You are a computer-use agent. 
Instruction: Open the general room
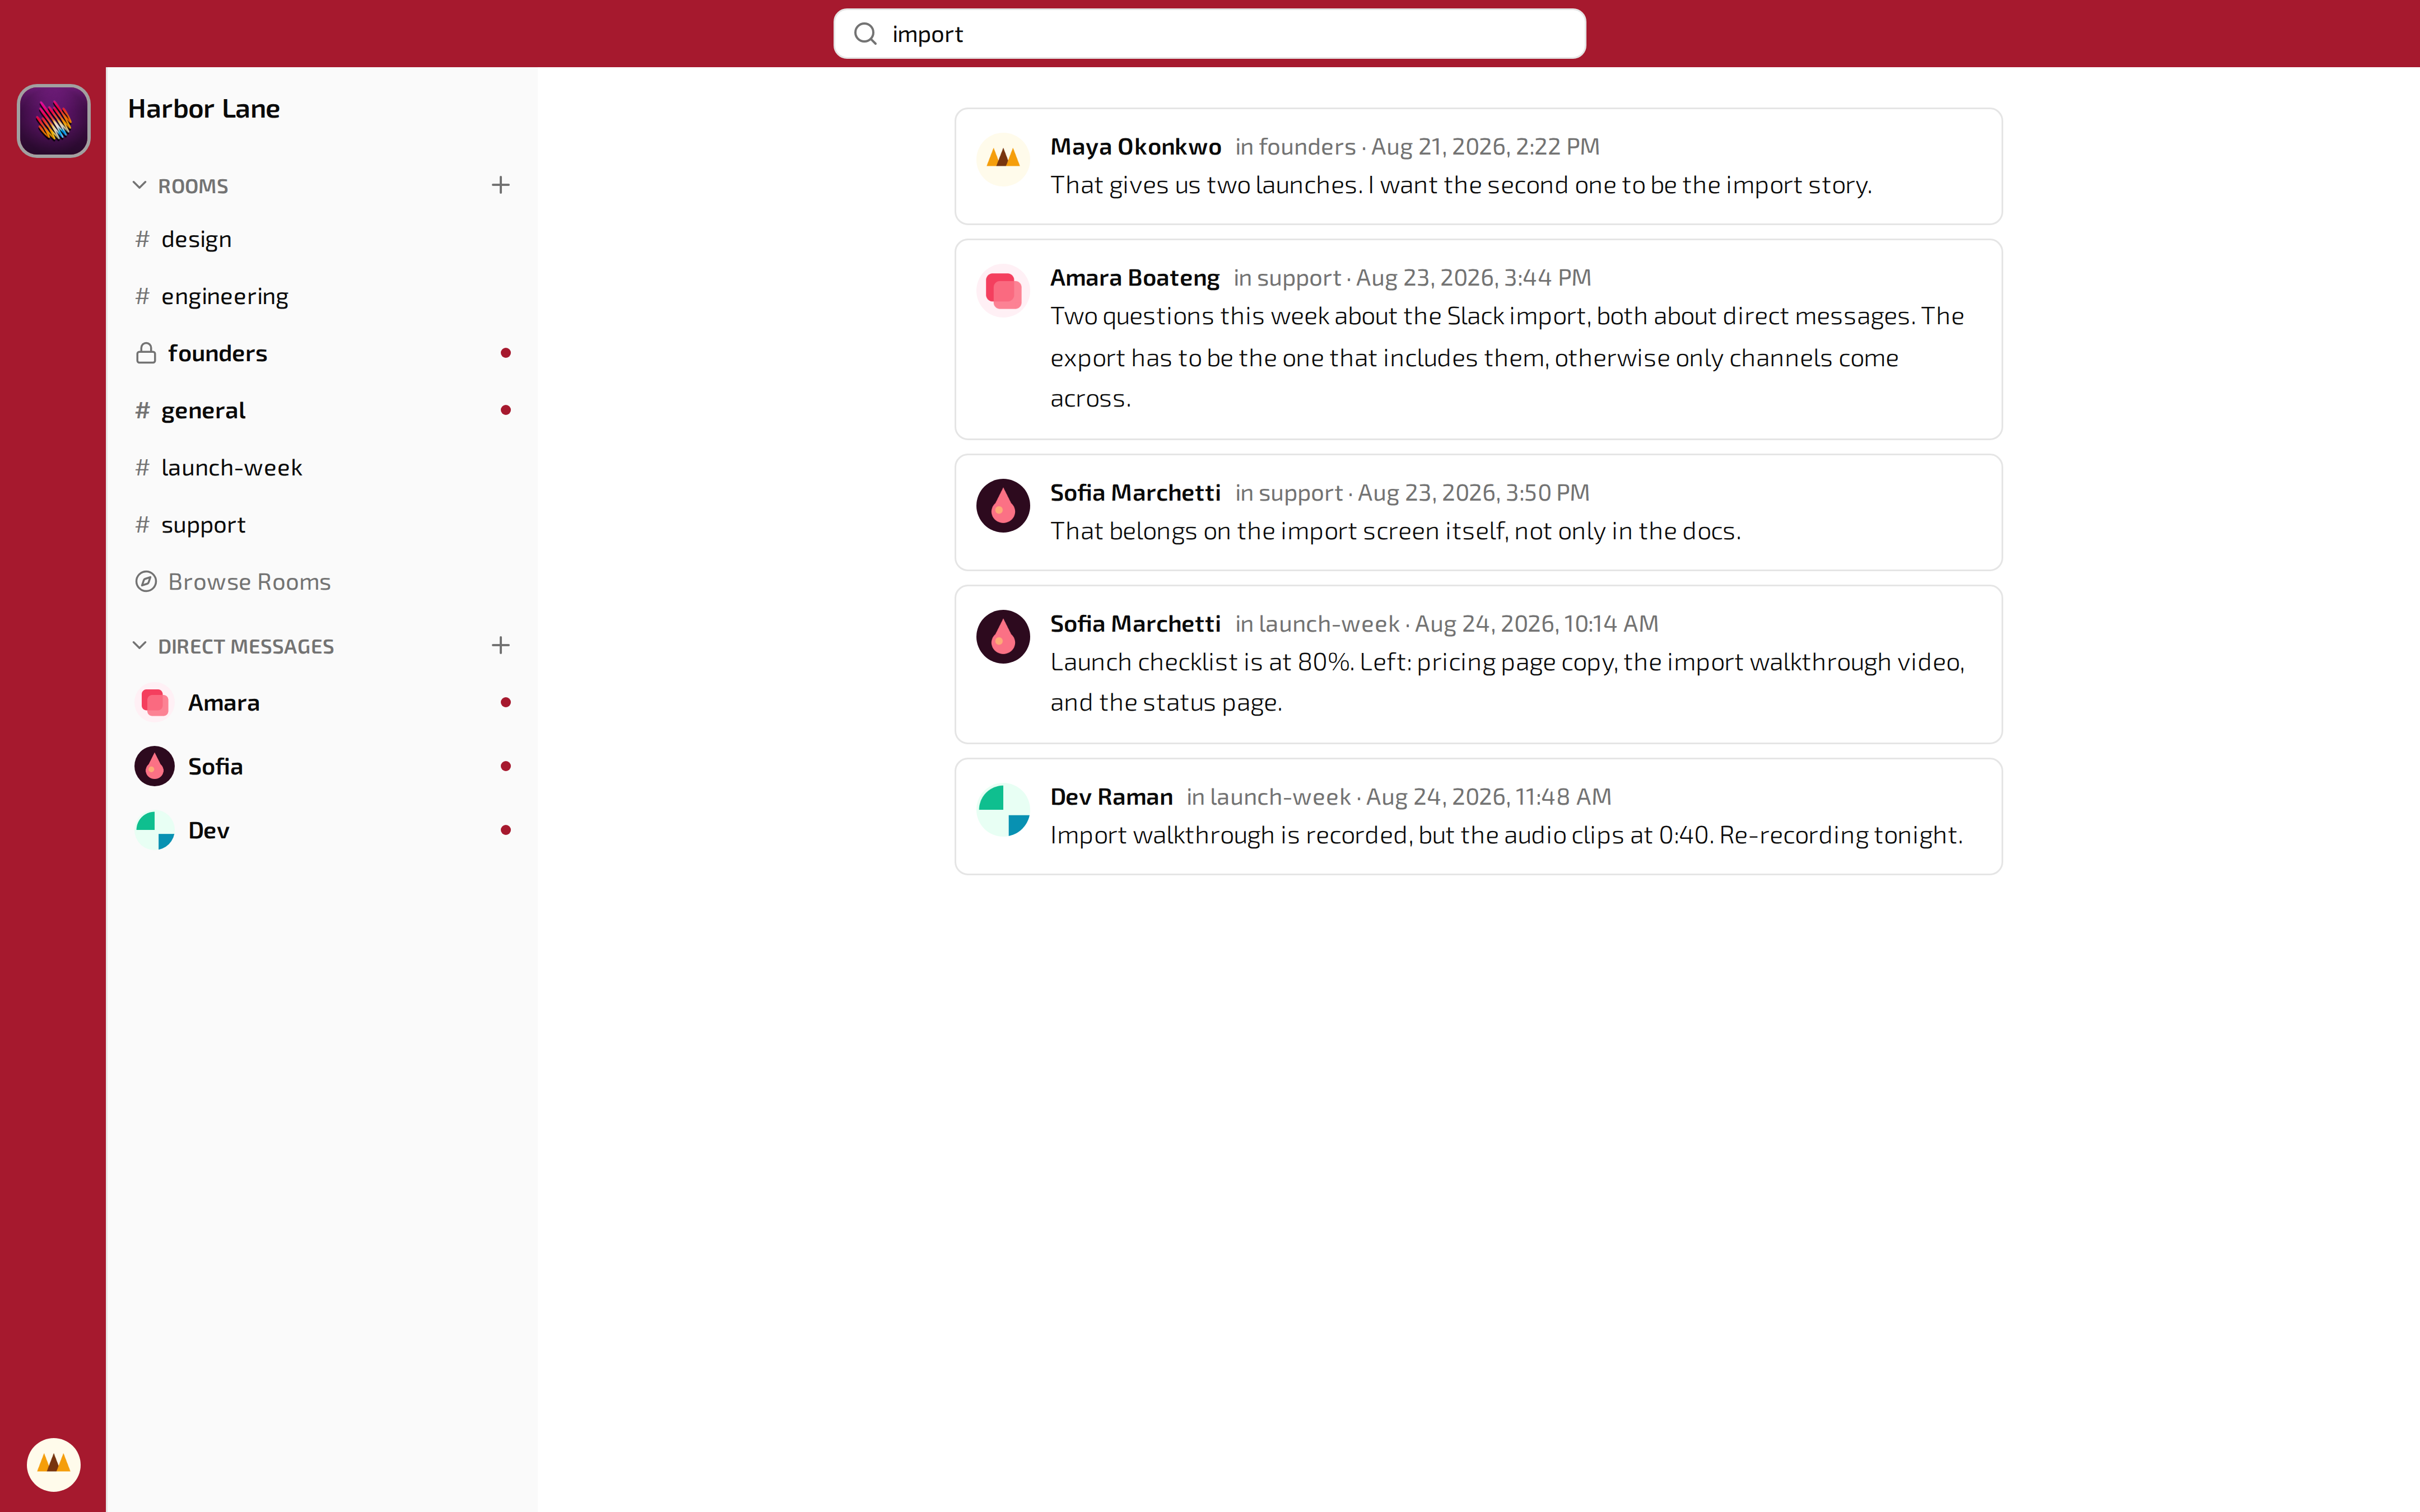[322, 410]
